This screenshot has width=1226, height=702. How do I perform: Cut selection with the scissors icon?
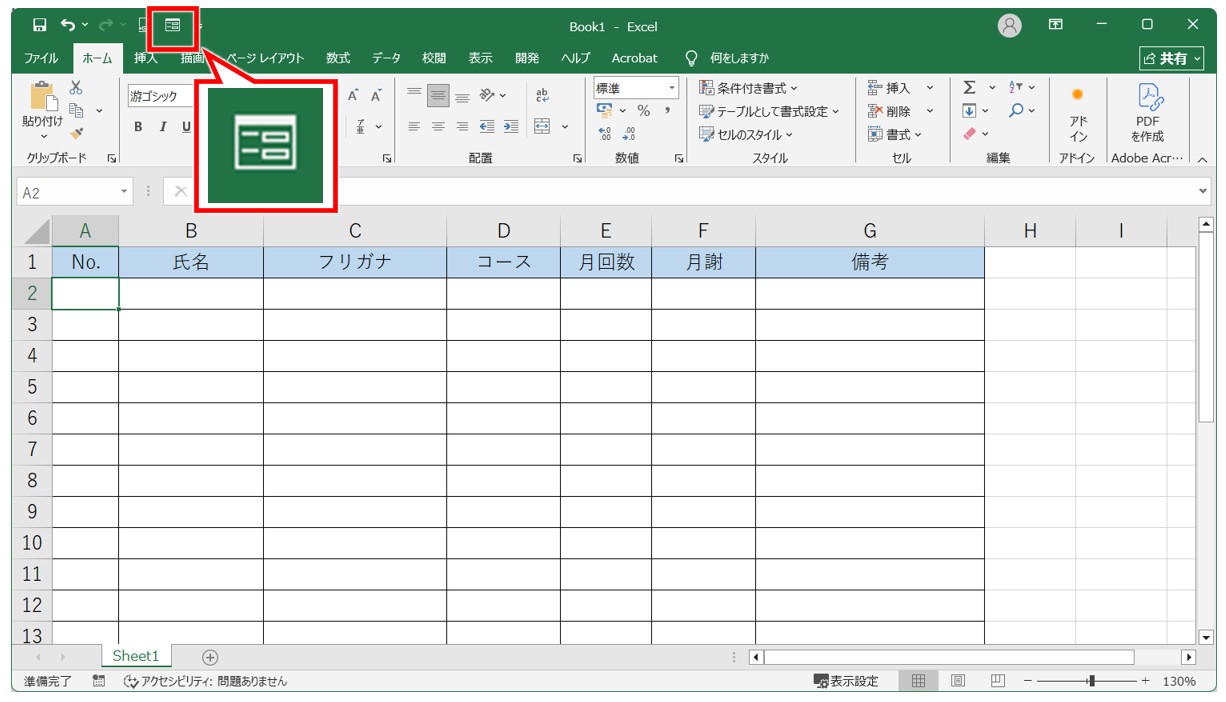(x=76, y=89)
